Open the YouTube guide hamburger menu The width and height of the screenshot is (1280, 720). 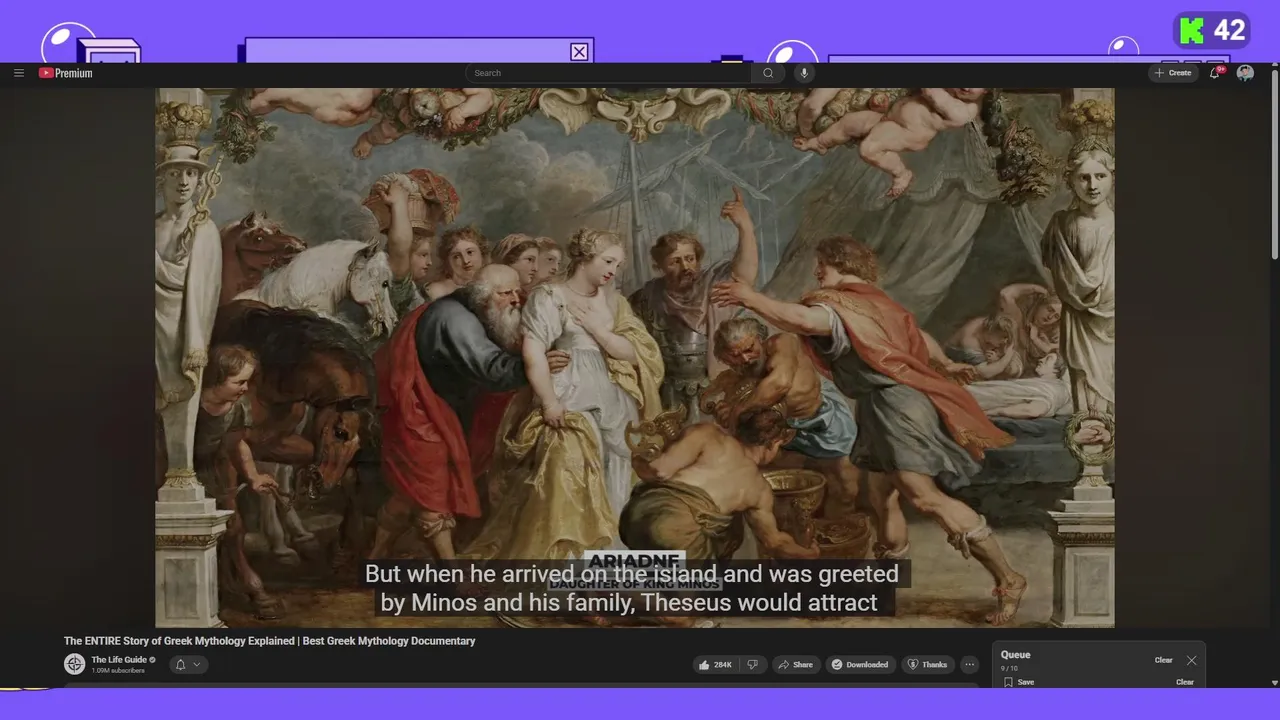[18, 73]
